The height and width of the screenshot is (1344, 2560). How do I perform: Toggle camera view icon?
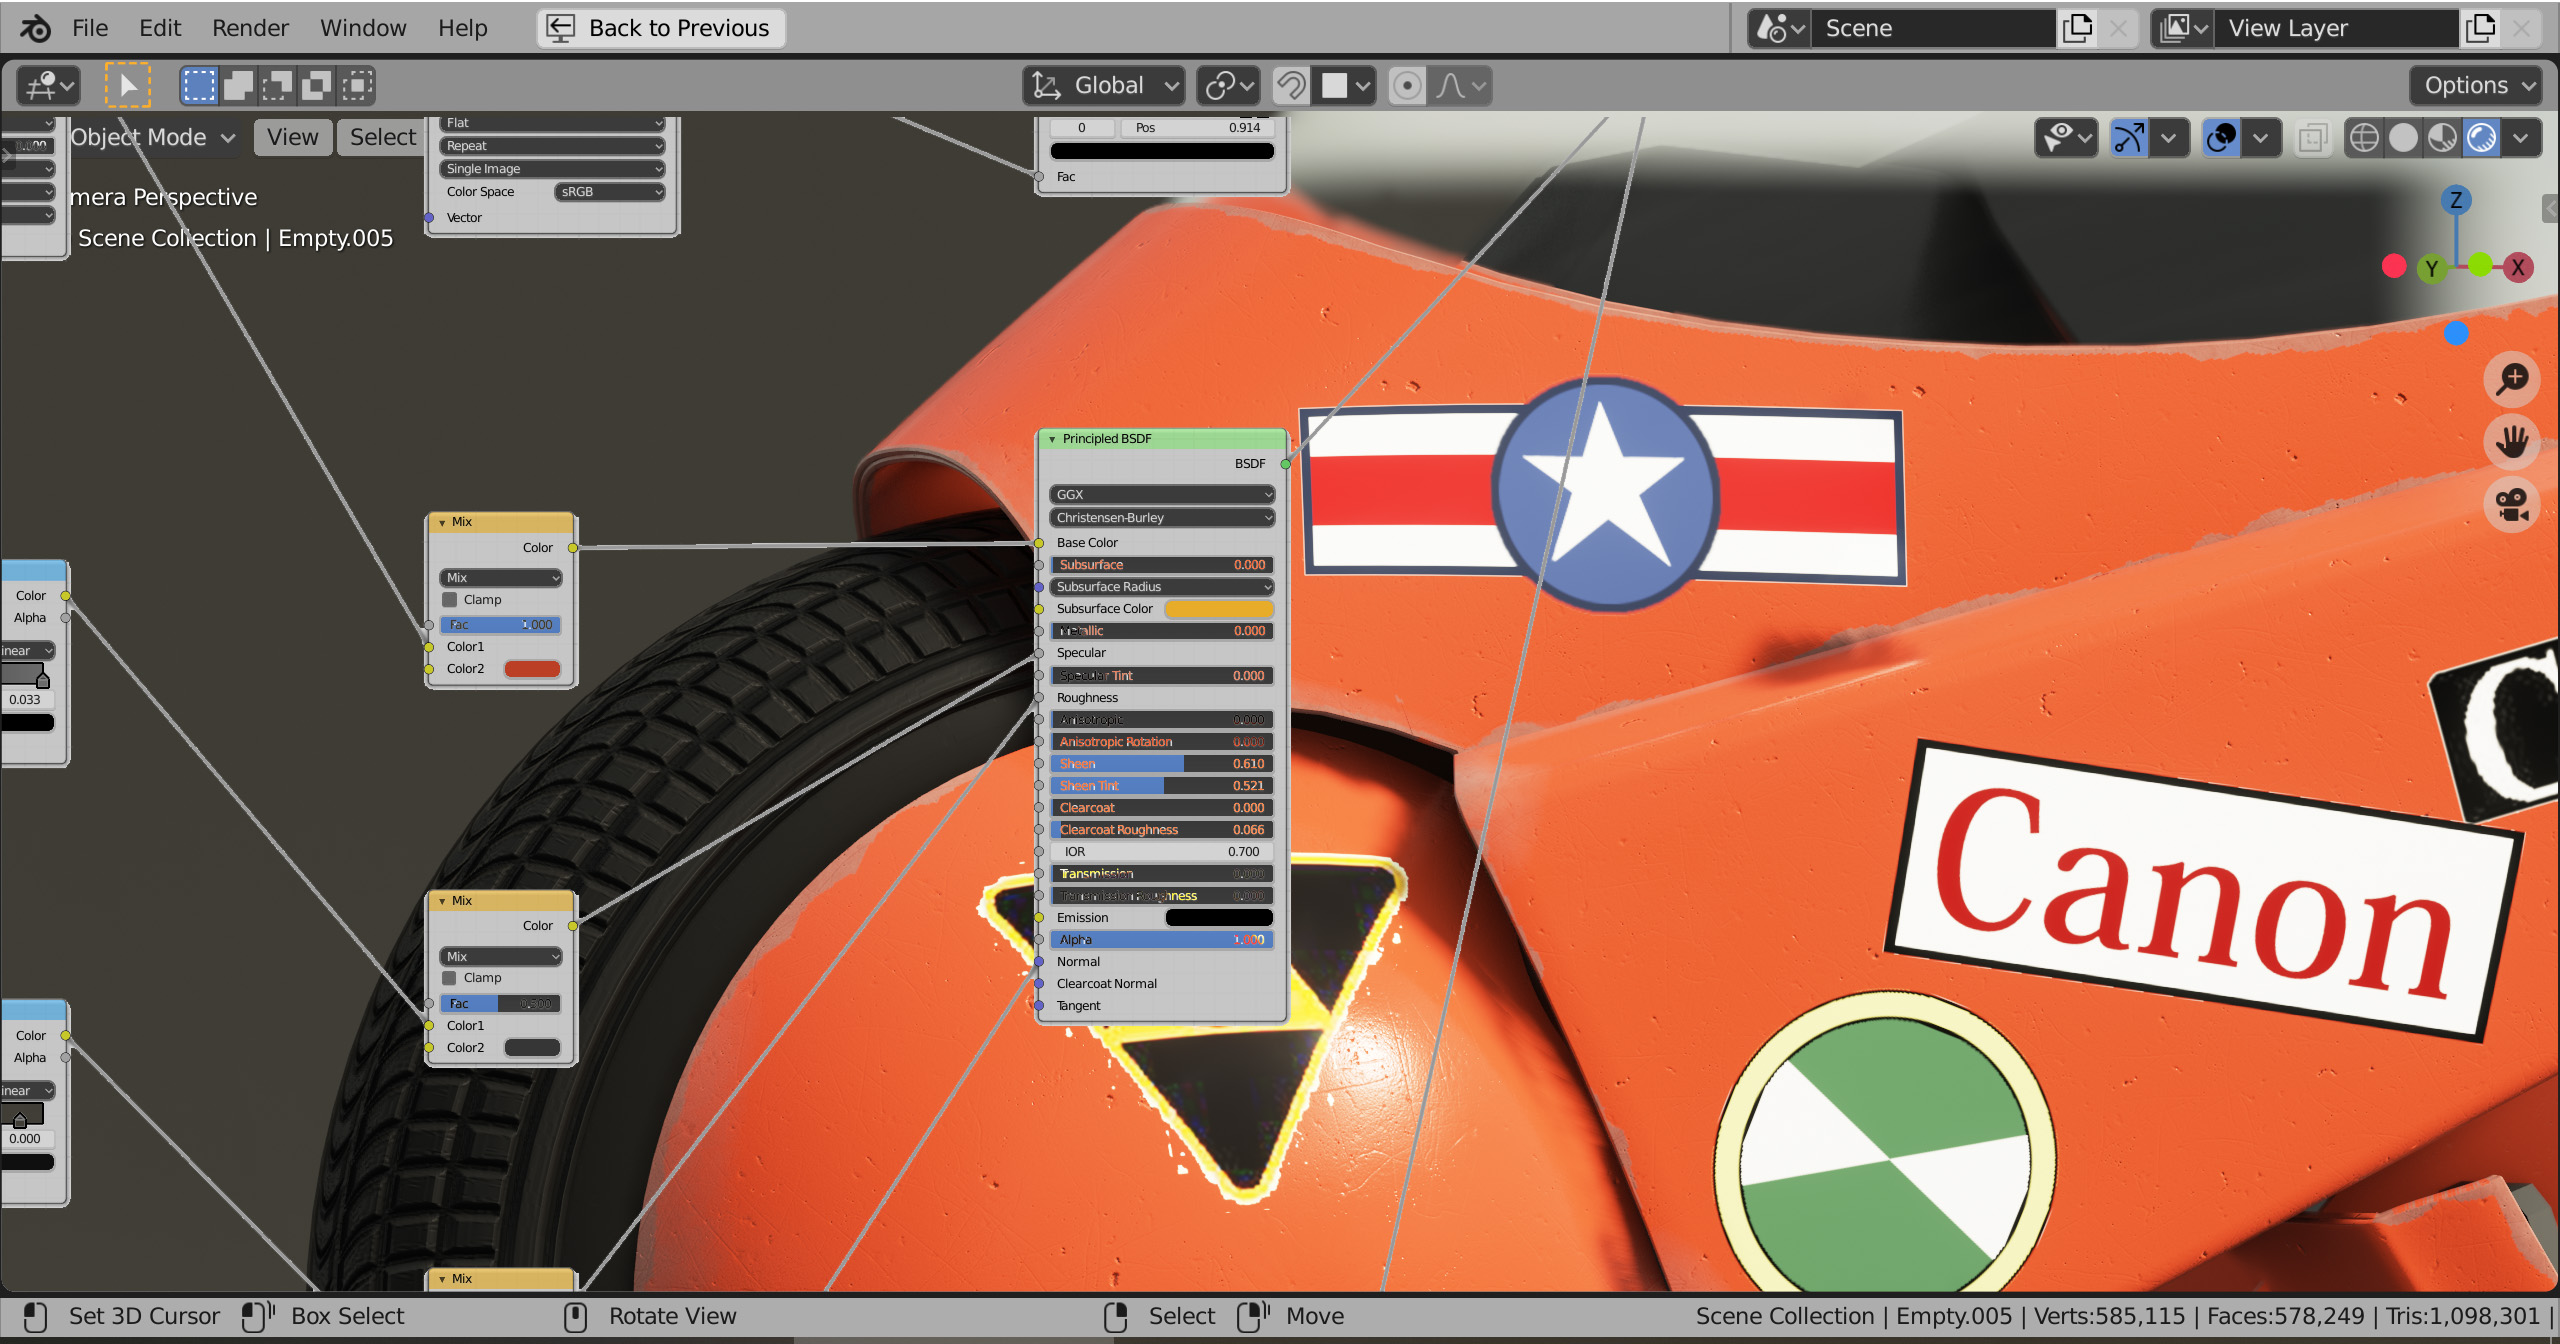(x=2512, y=504)
